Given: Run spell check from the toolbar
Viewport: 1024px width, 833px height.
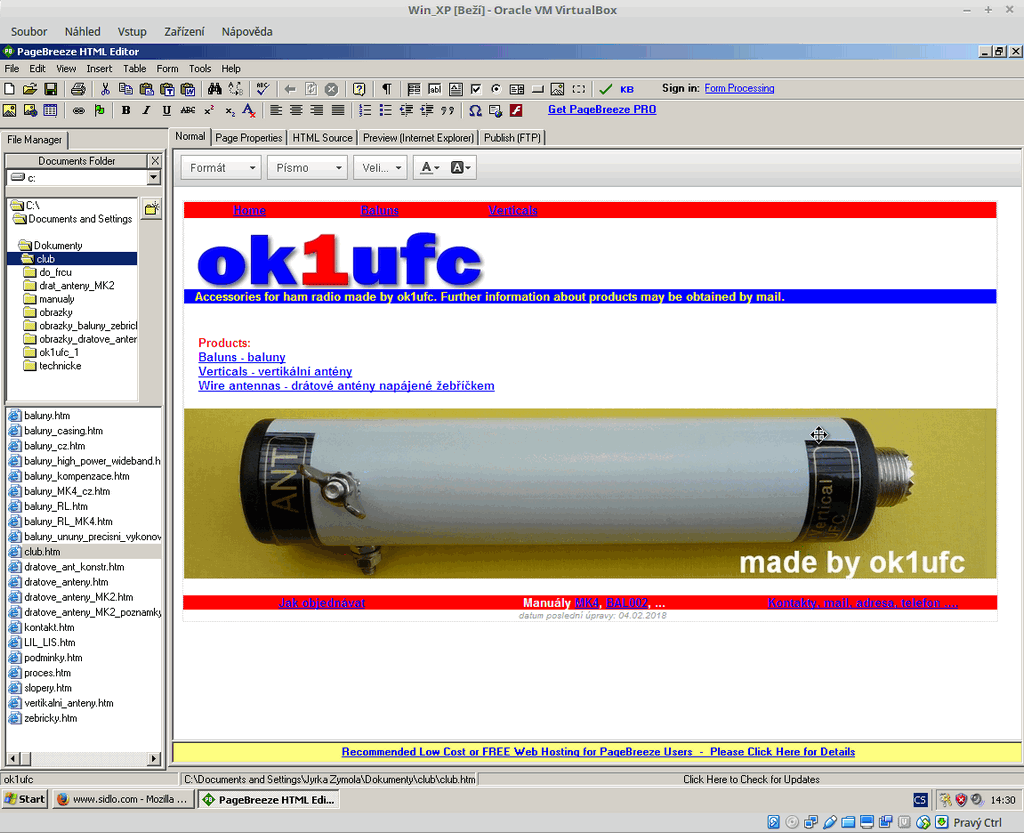Looking at the screenshot, I should coord(261,89).
